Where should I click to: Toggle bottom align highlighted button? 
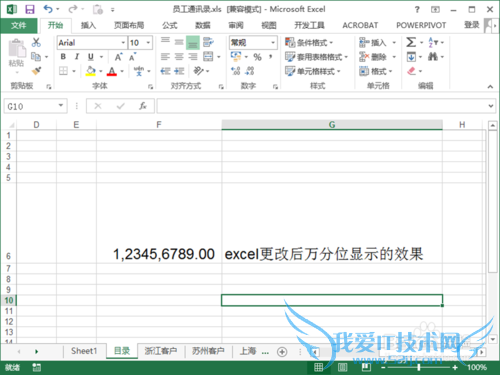click(193, 43)
